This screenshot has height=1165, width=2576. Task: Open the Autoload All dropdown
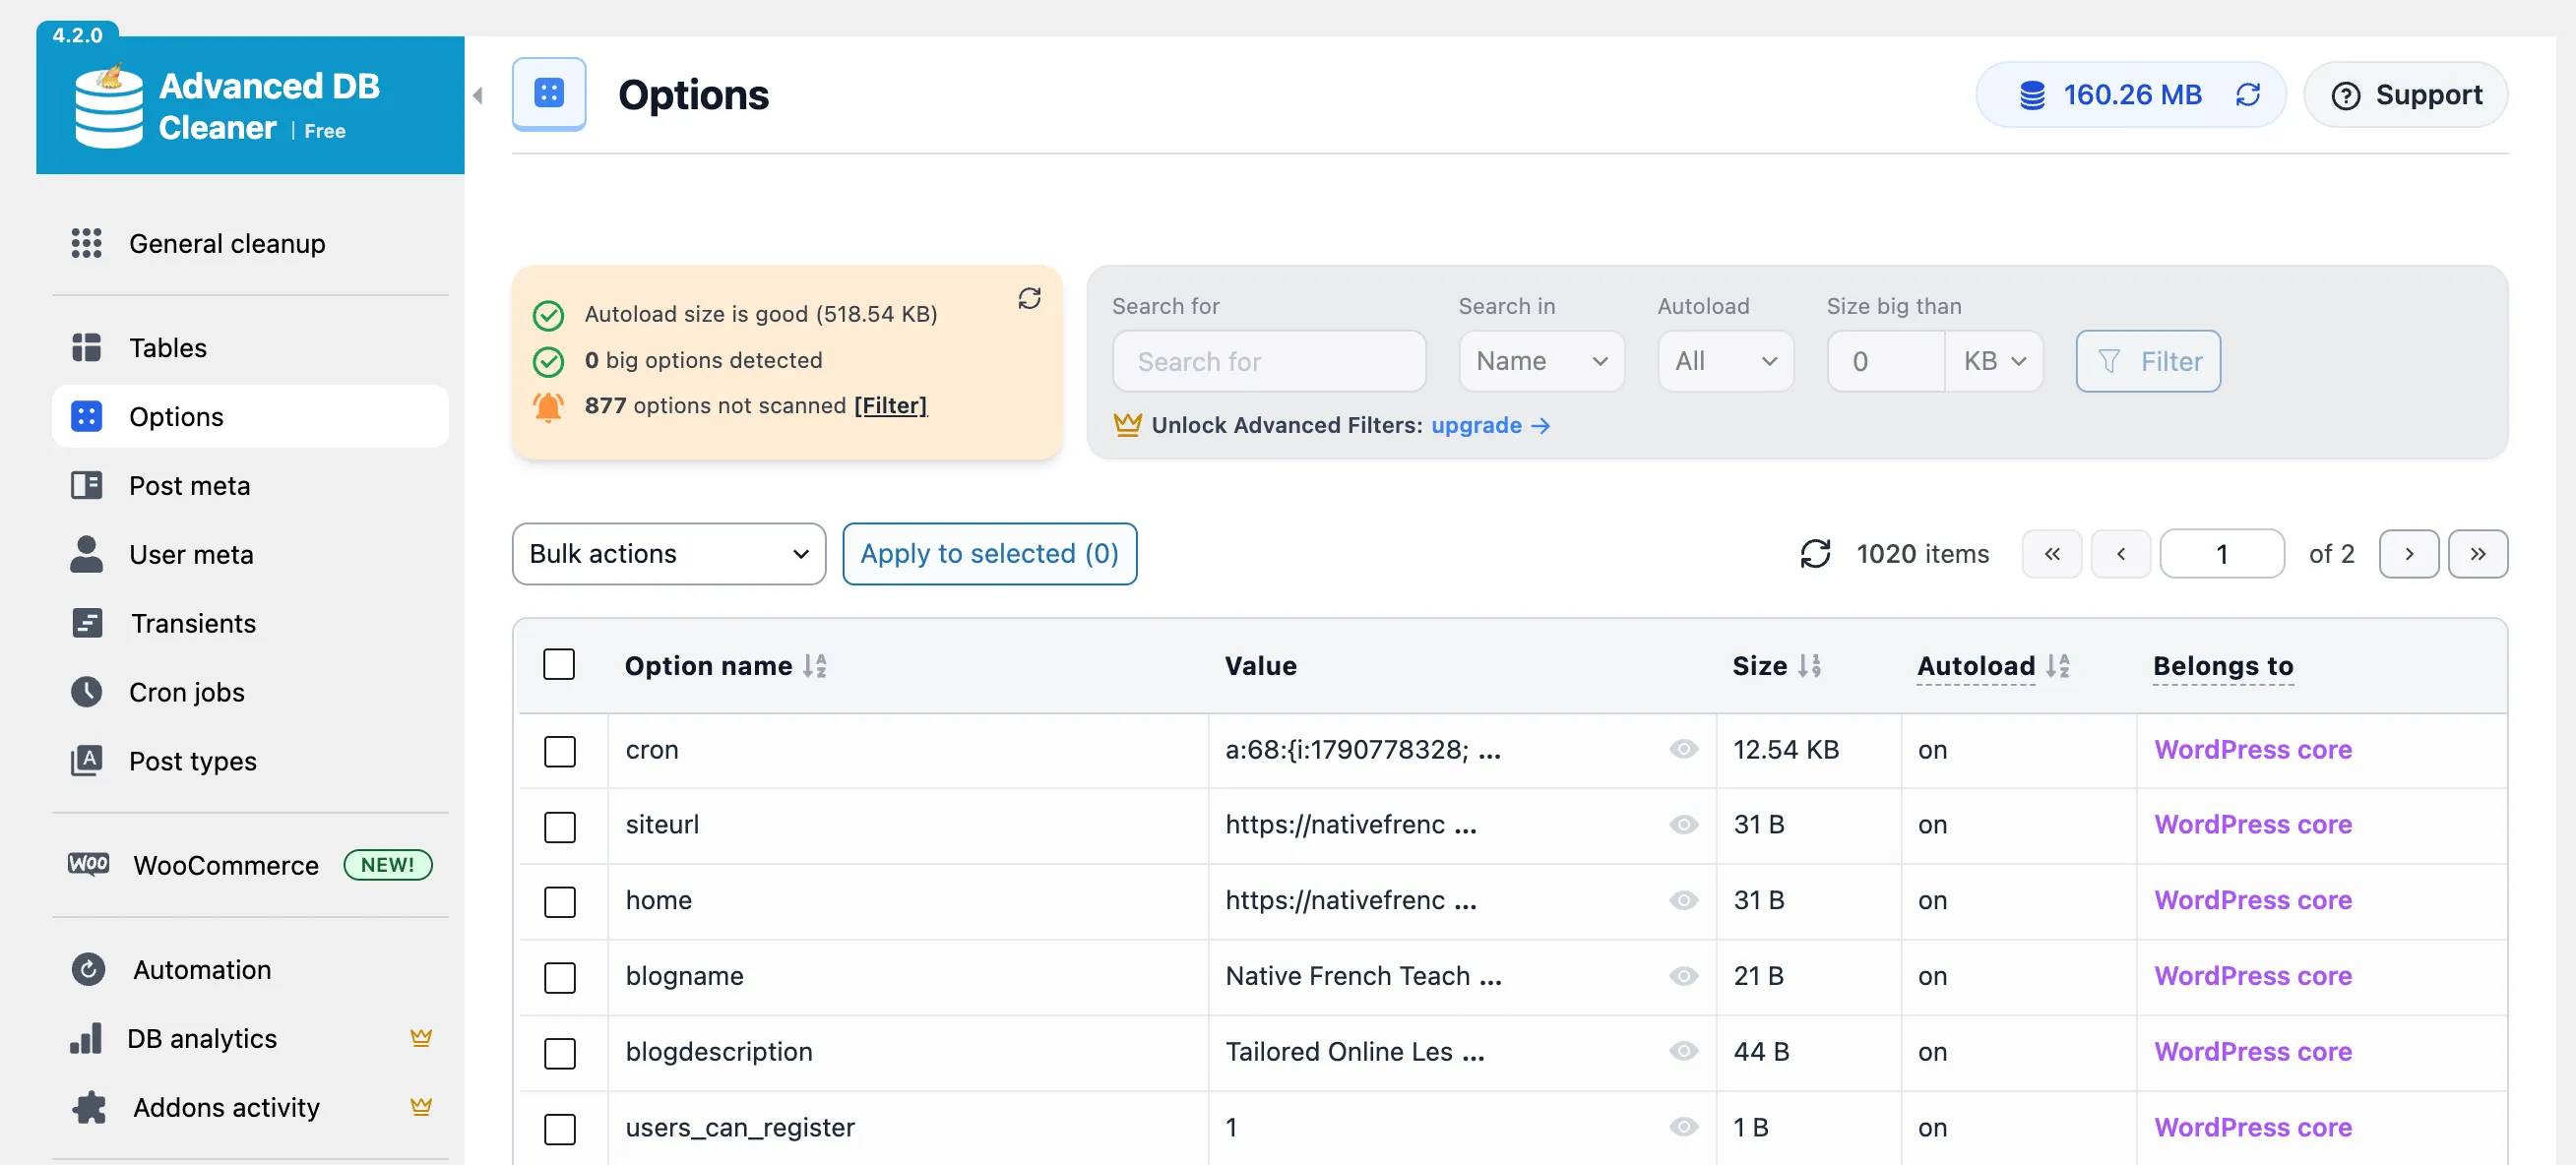[1725, 361]
